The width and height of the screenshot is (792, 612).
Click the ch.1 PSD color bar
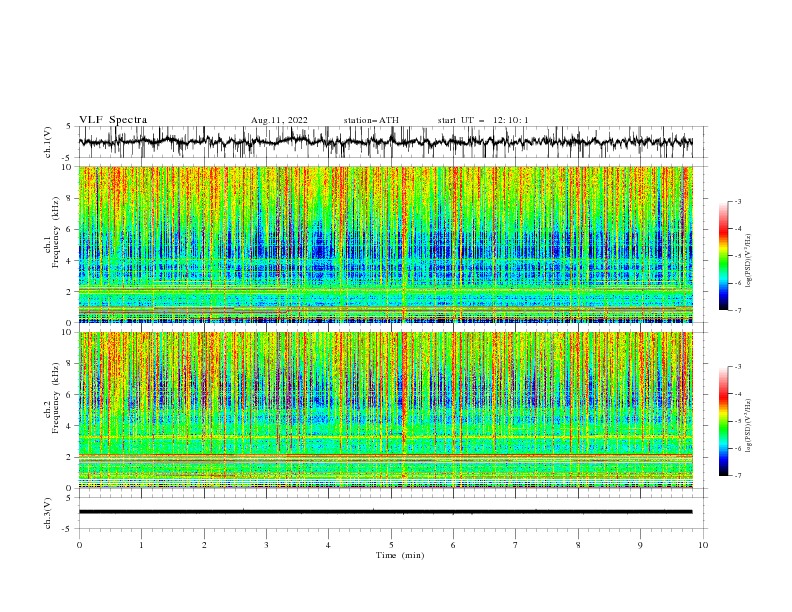coord(723,256)
